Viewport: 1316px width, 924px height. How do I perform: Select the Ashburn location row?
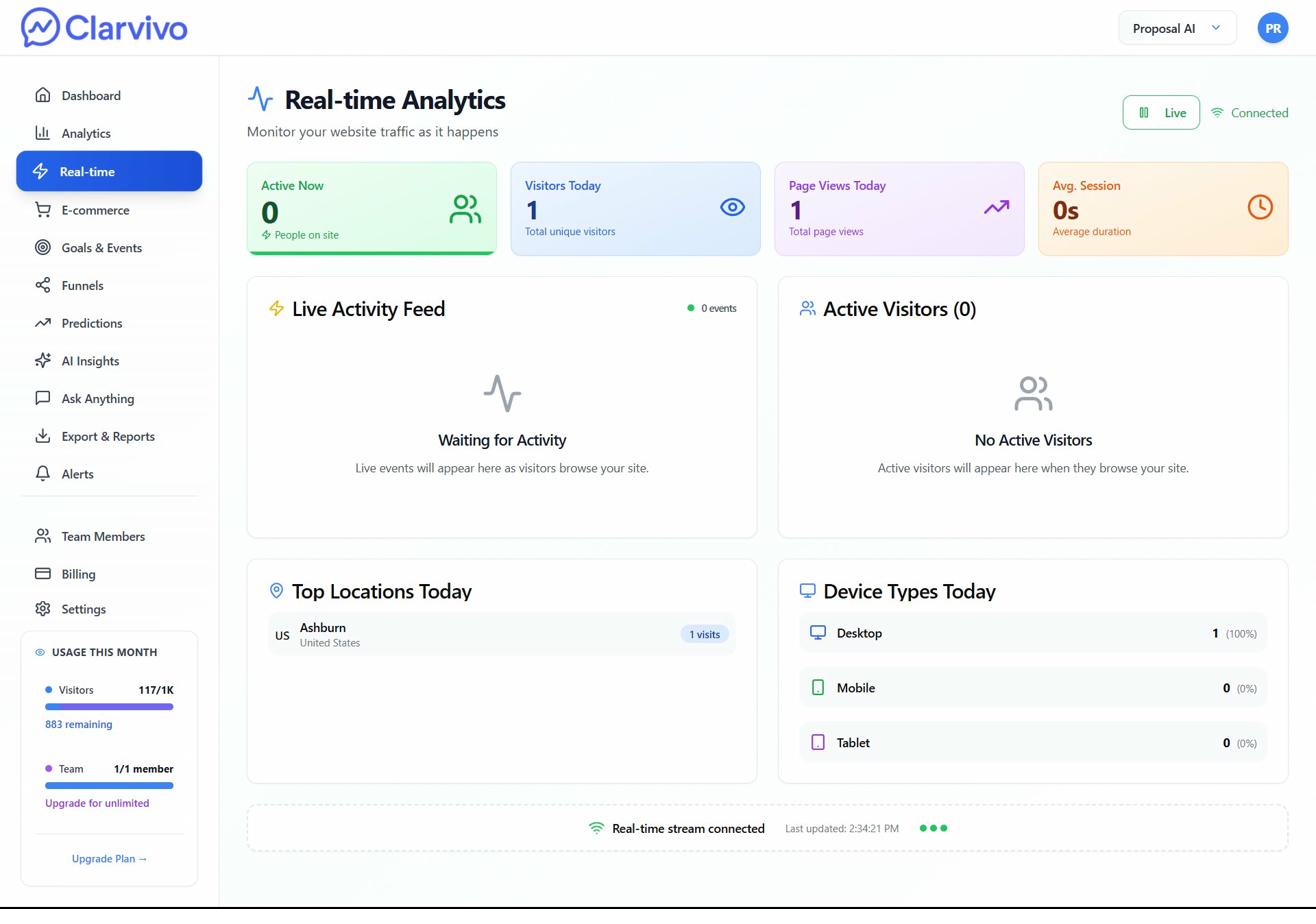[x=502, y=633]
